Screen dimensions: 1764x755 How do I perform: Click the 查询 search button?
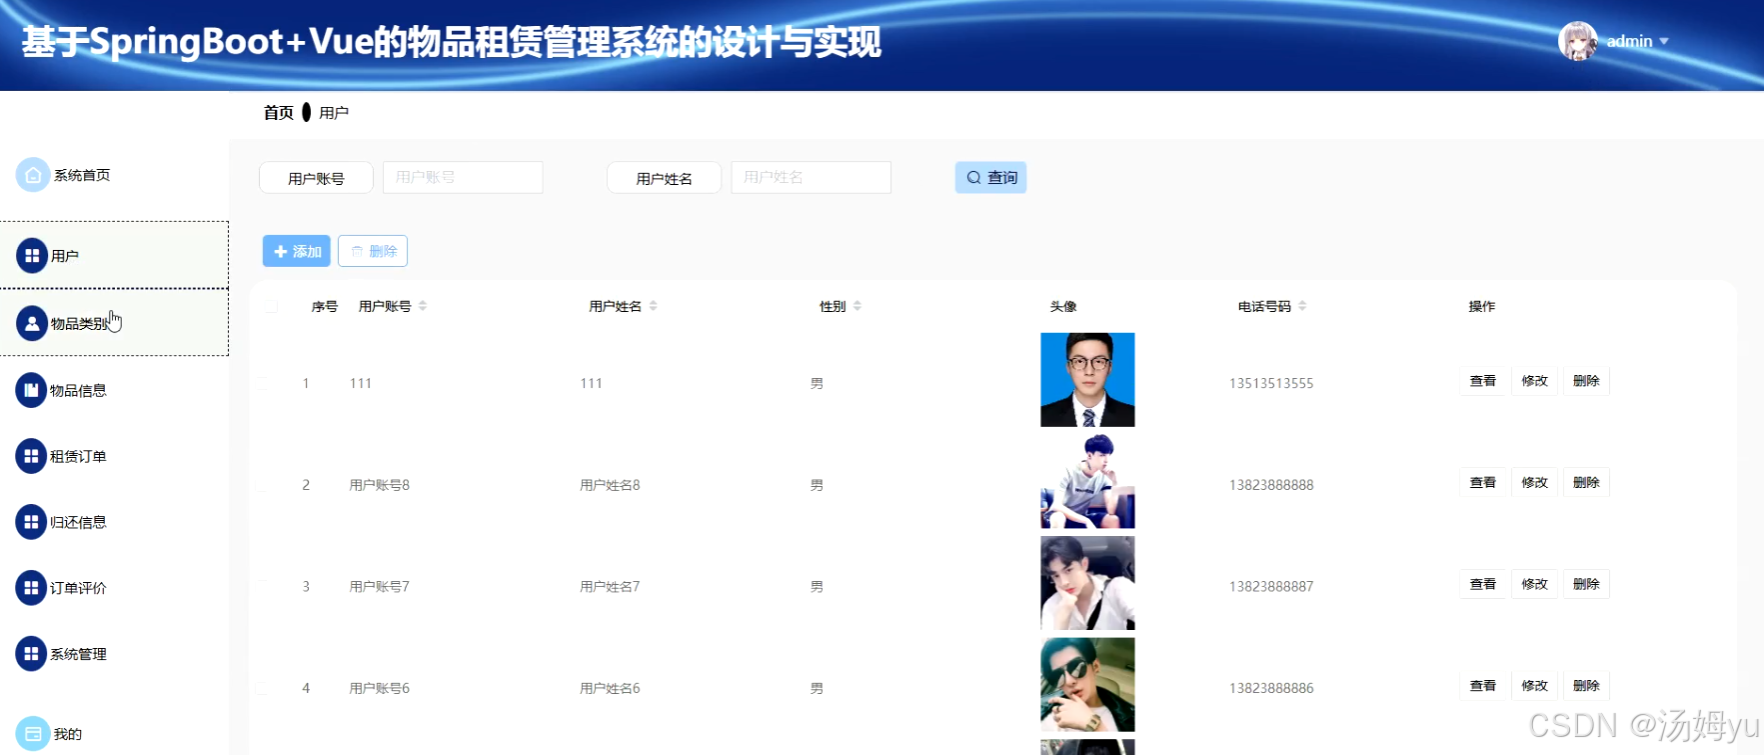tap(991, 178)
